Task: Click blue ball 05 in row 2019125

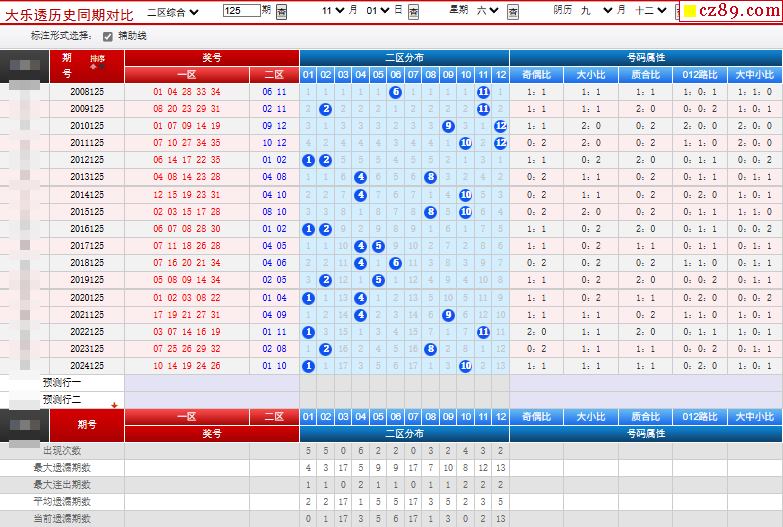Action: point(378,280)
